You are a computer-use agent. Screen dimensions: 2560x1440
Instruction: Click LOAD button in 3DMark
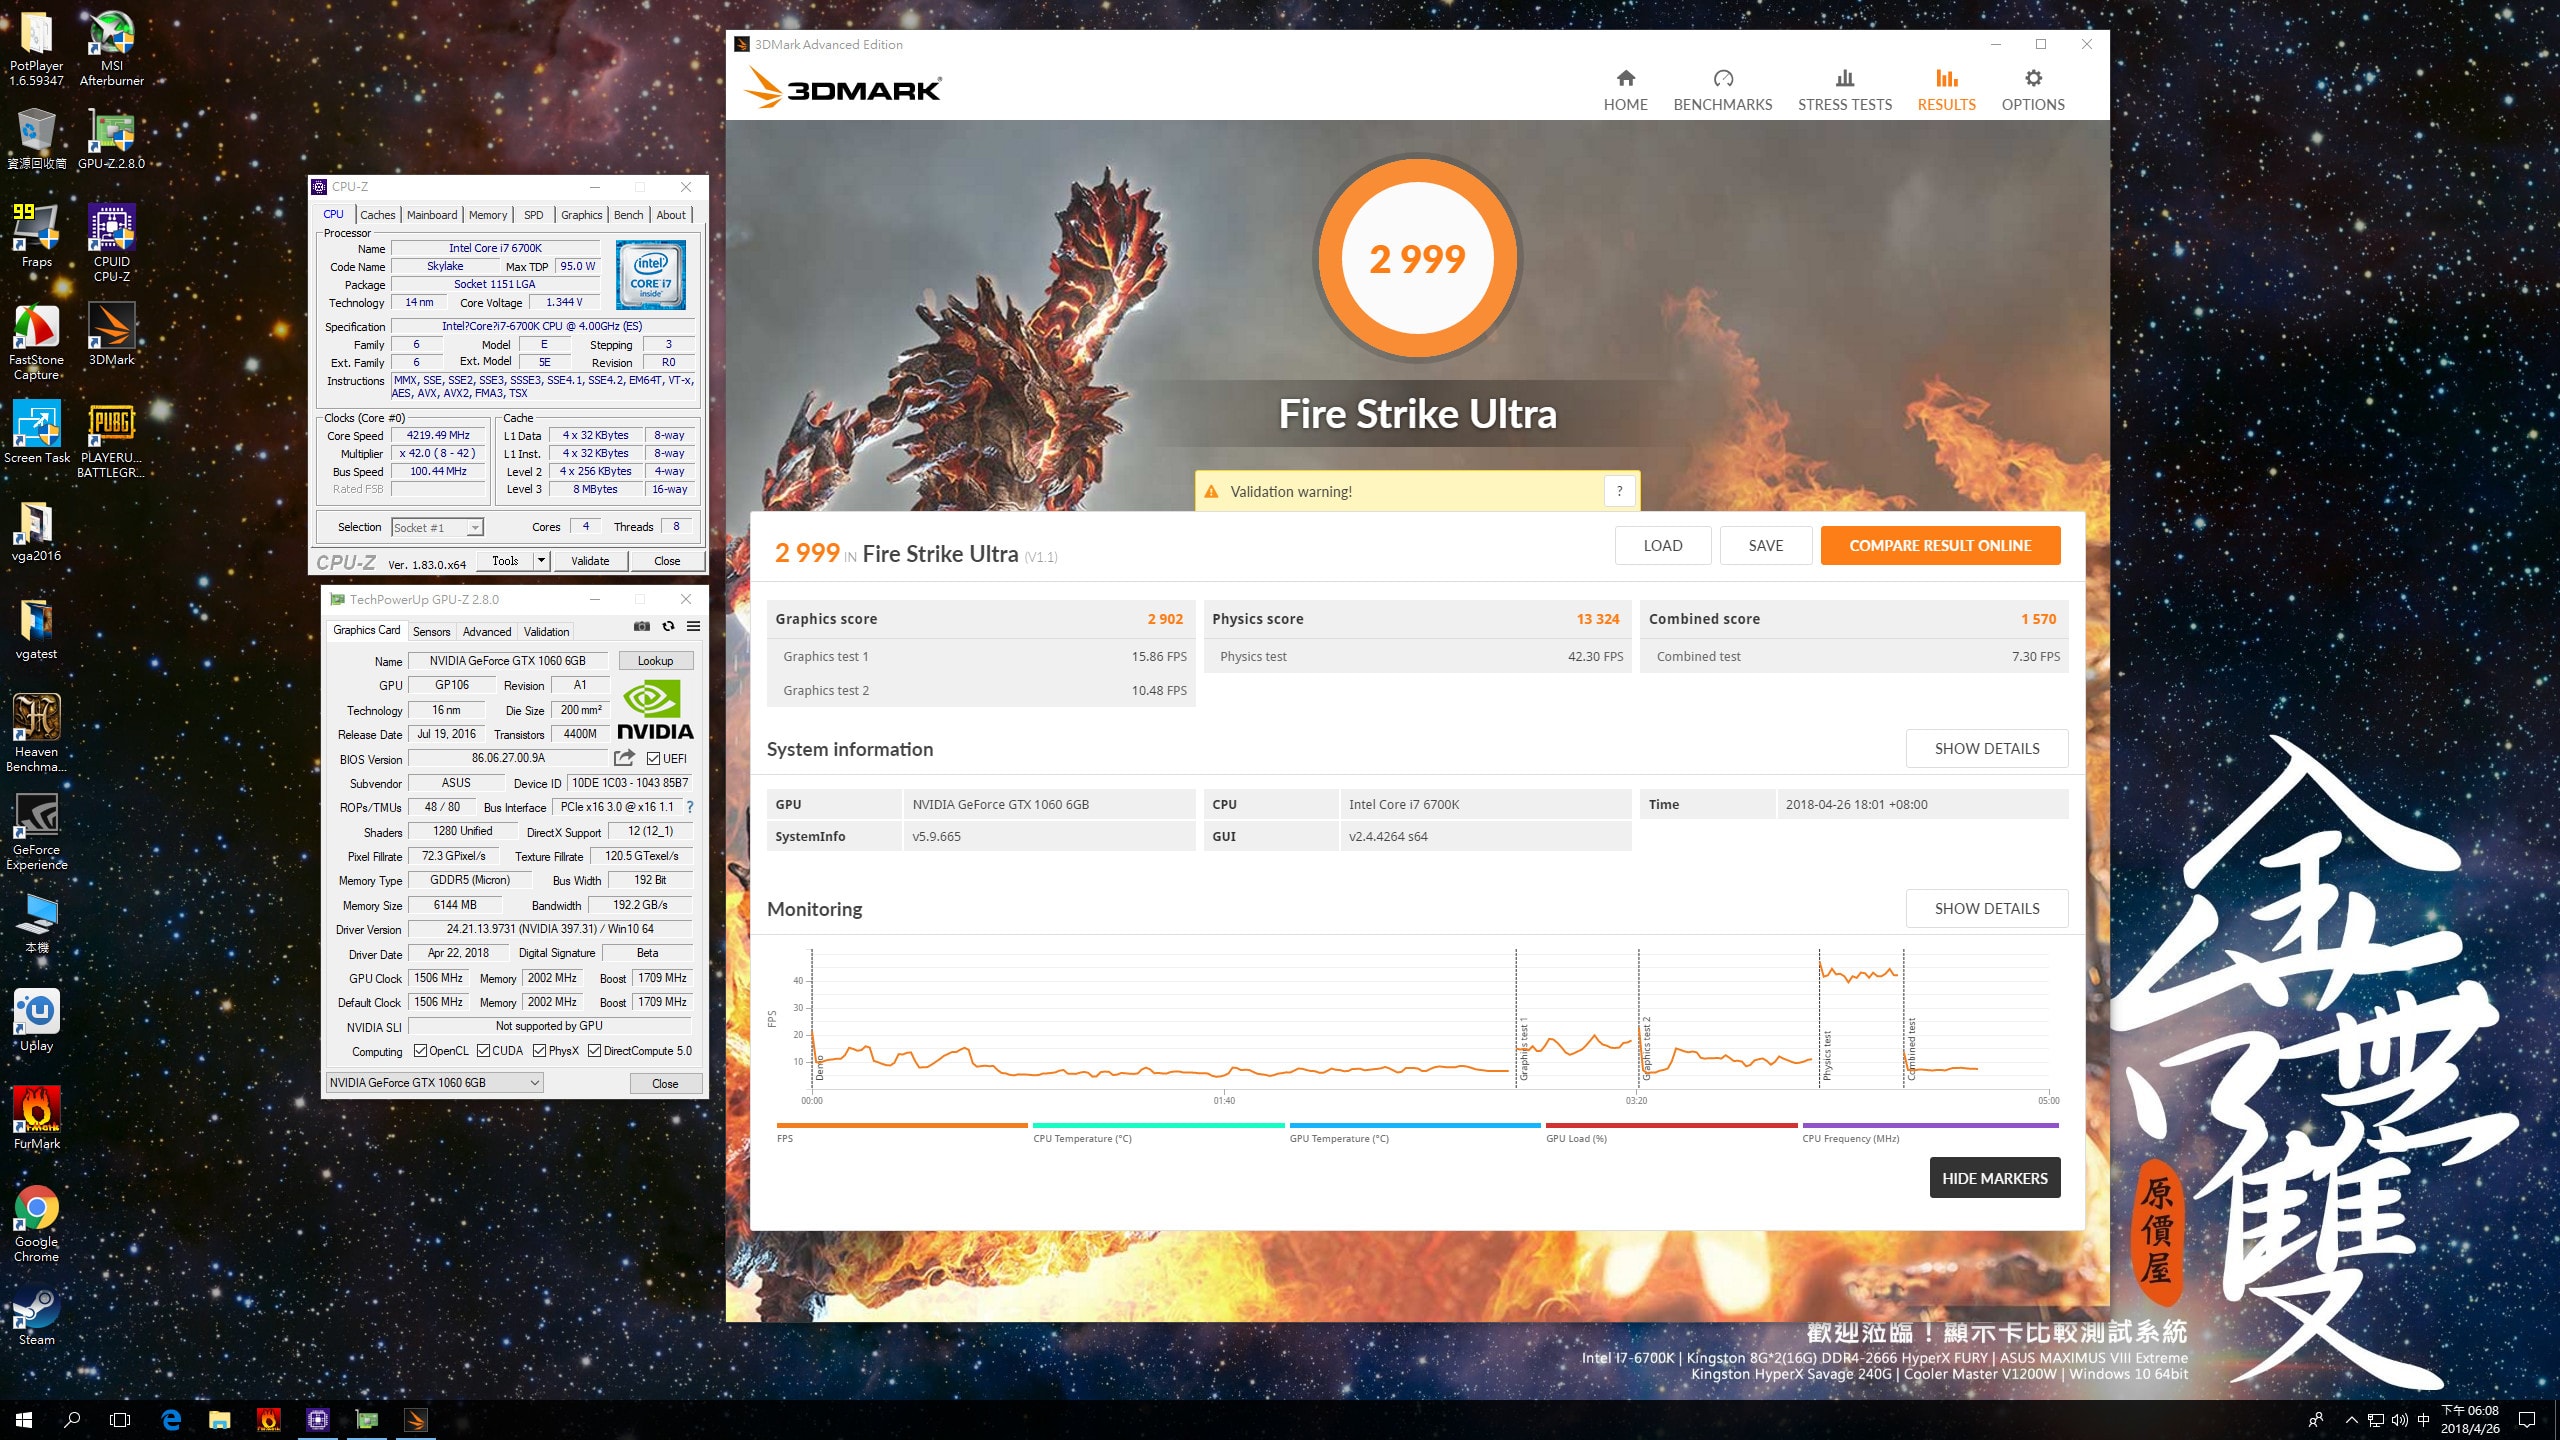(x=1662, y=546)
